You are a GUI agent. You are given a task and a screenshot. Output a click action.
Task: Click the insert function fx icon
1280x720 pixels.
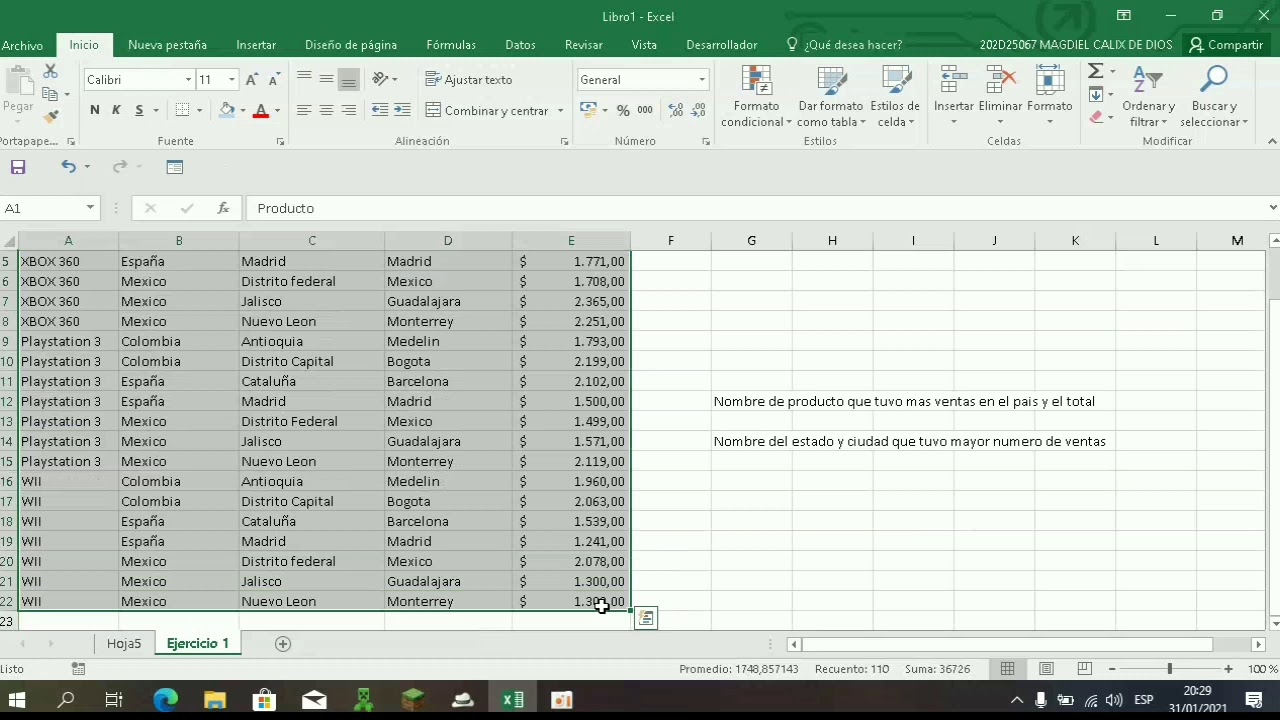(223, 208)
